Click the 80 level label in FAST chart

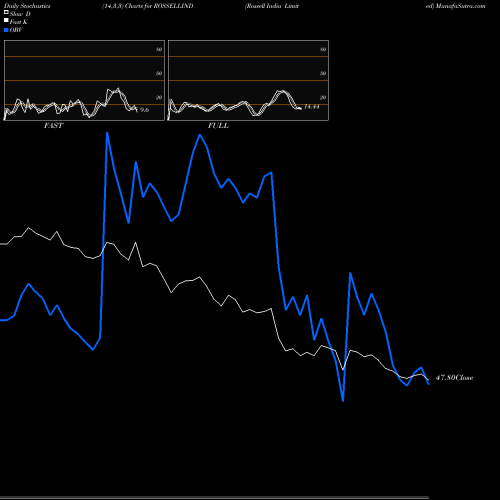coord(159,49)
